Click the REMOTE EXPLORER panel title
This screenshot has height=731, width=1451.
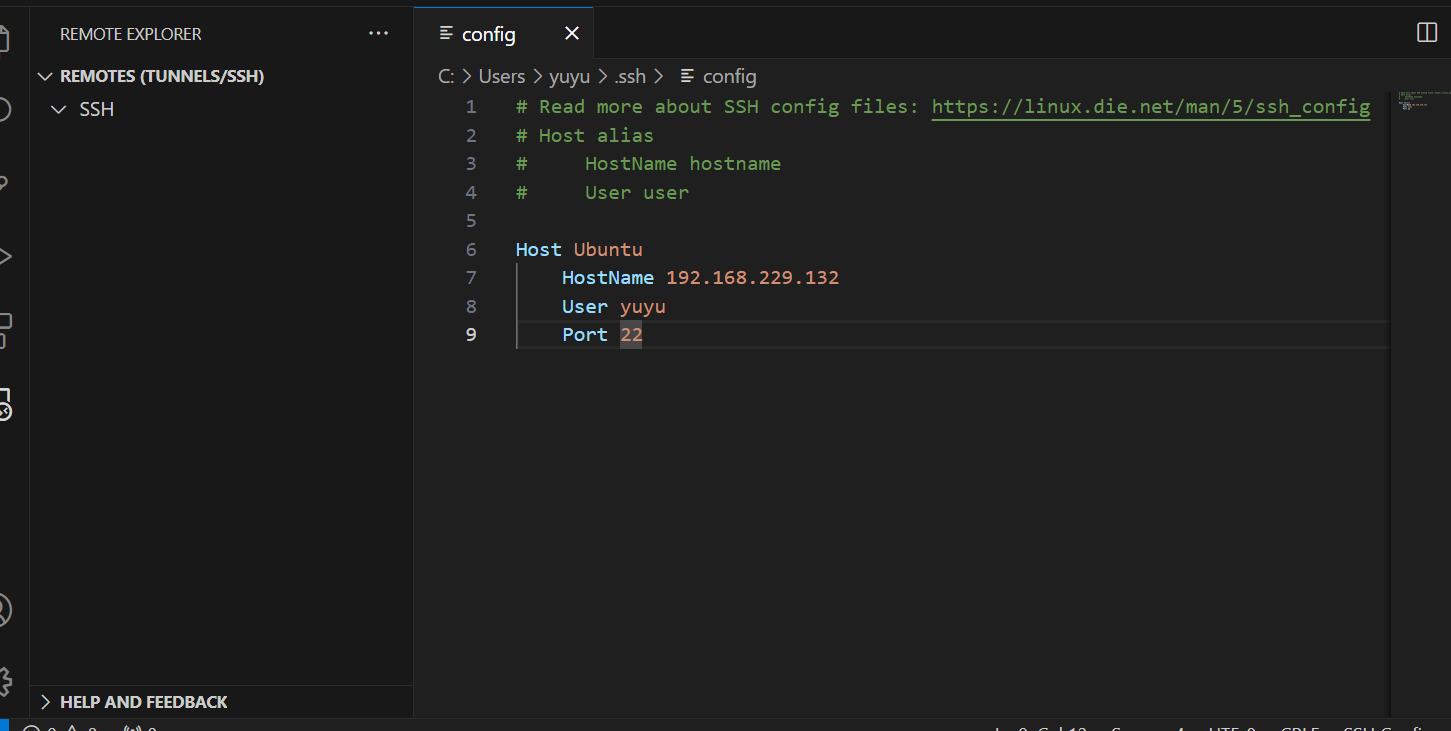coord(131,34)
